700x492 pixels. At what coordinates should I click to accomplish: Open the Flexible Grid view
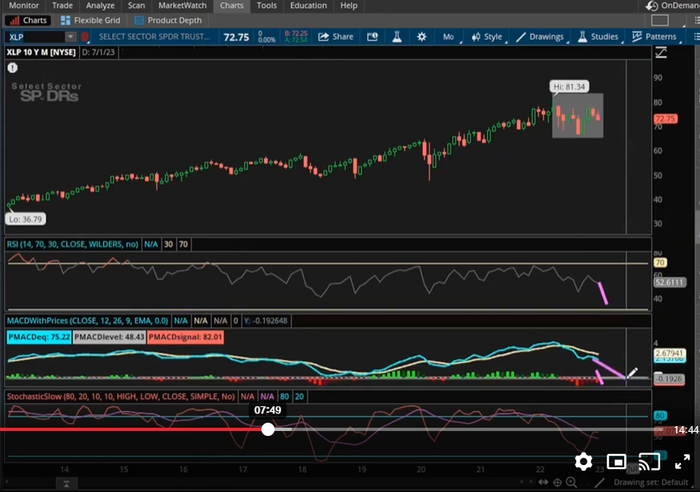tap(91, 21)
